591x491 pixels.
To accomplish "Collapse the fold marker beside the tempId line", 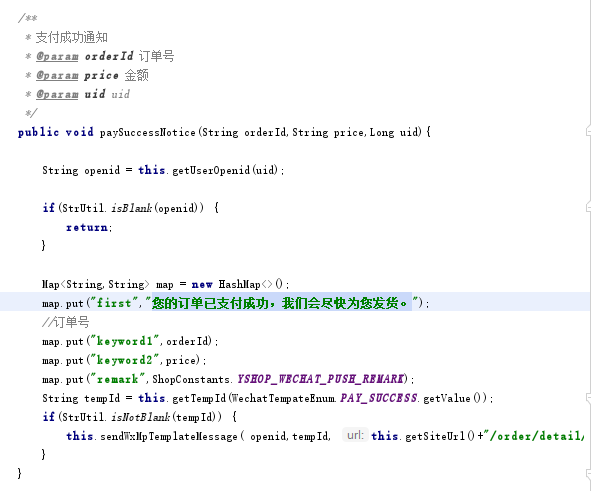I will coord(588,398).
